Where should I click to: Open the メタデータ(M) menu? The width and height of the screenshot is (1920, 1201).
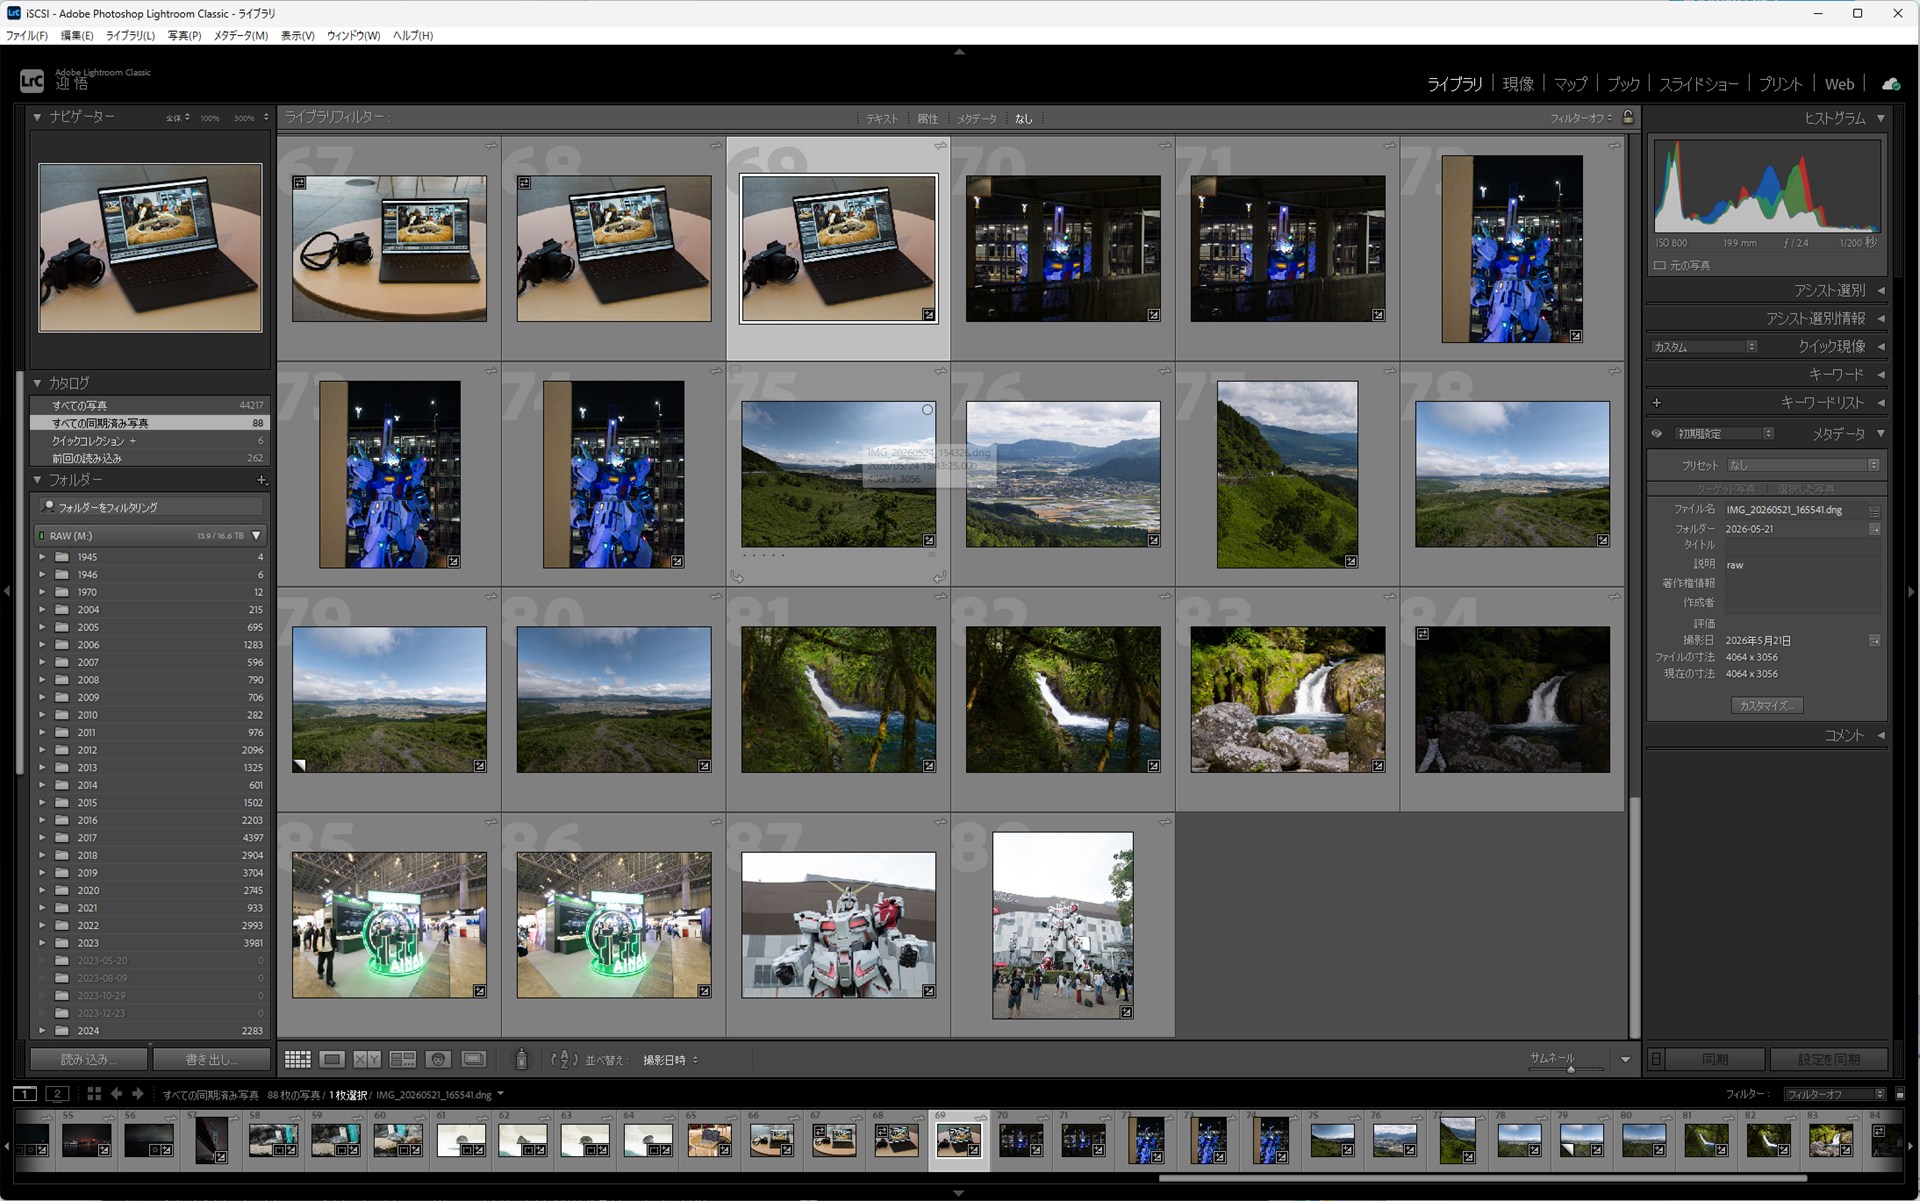click(240, 35)
